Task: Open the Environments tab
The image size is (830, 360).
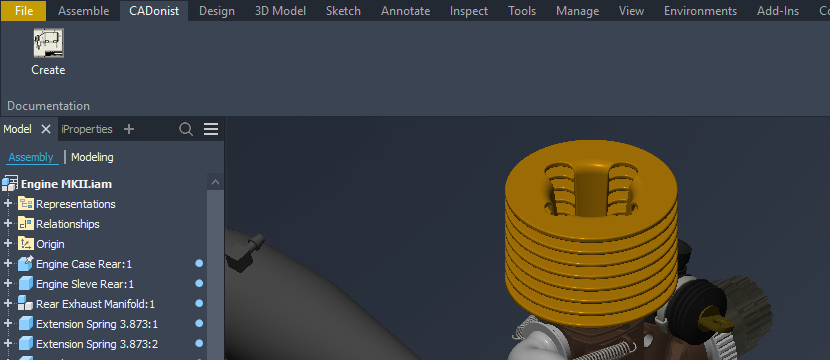Action: coord(700,11)
